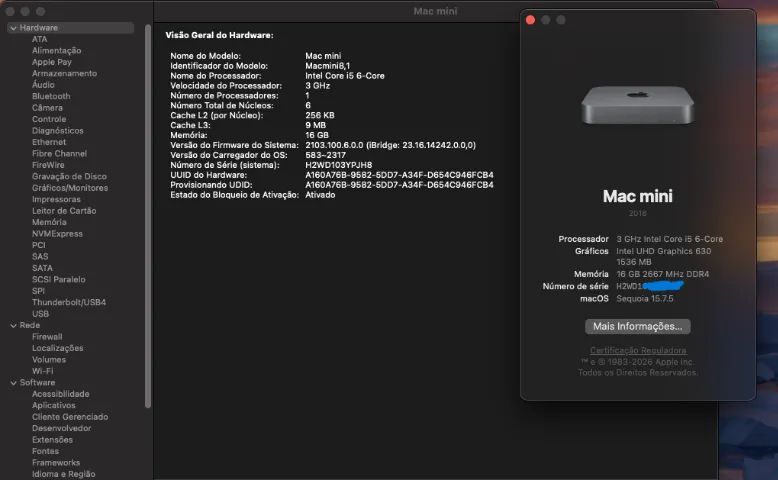Open Leitor de Cartão entry
The height and width of the screenshot is (480, 778).
point(64,210)
